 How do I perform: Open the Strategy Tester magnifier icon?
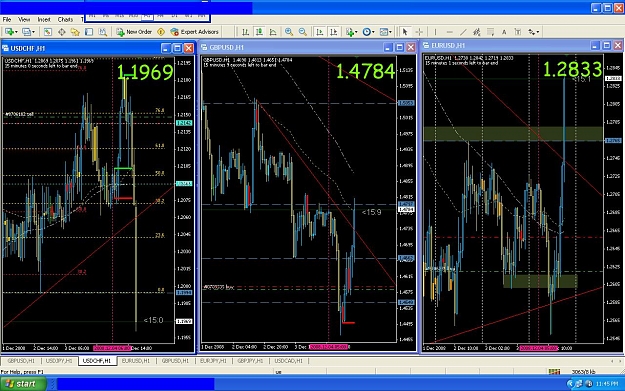(x=102, y=32)
